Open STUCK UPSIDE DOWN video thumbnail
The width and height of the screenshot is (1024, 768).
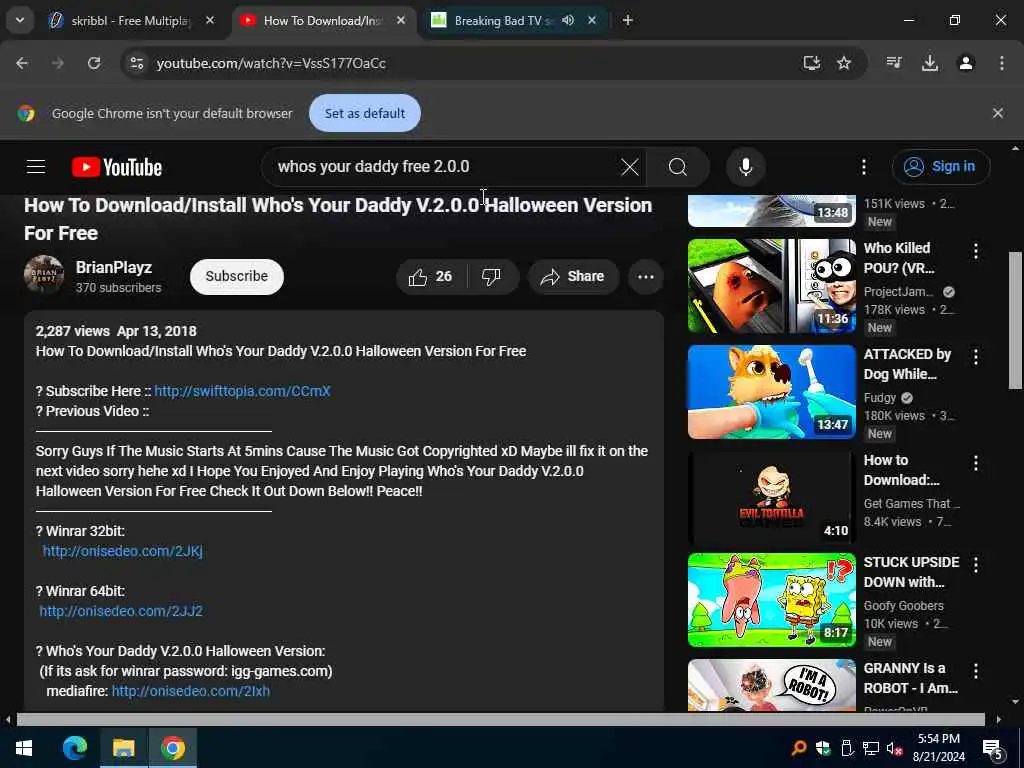click(771, 600)
